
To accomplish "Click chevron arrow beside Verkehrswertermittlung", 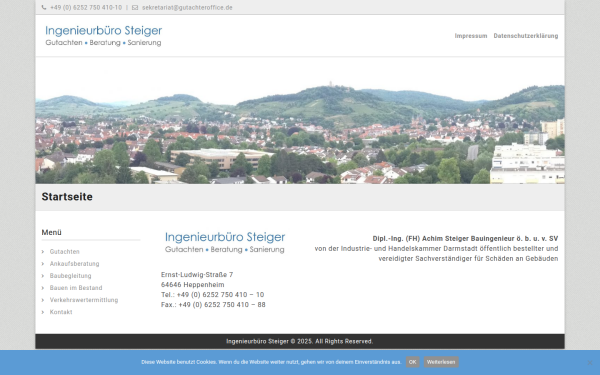I will [x=43, y=300].
